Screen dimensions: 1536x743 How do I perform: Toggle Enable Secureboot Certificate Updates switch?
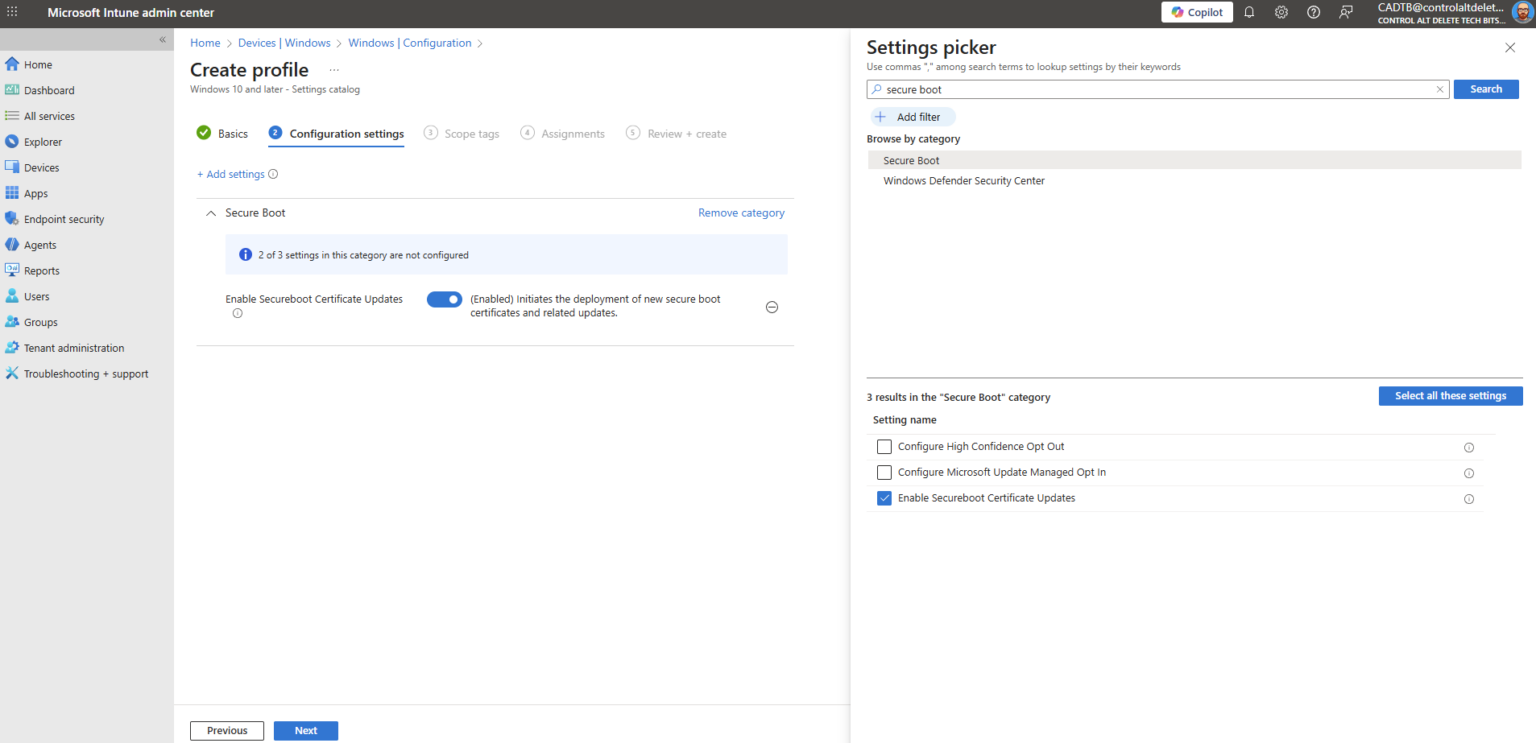coord(444,299)
